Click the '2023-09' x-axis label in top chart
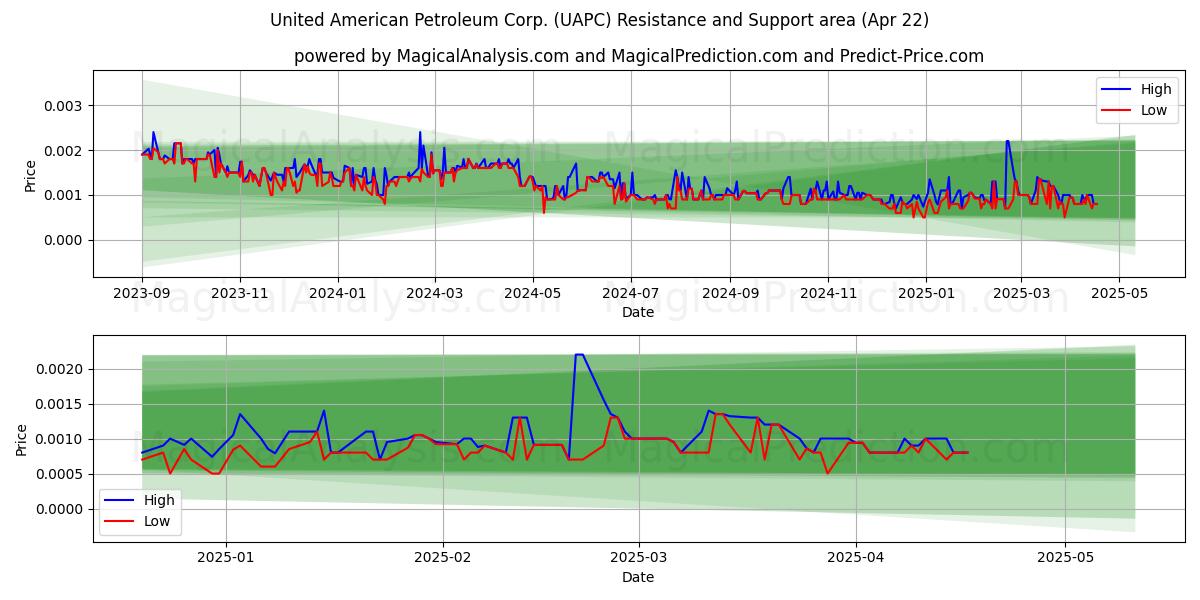1200x600 pixels. [x=142, y=294]
